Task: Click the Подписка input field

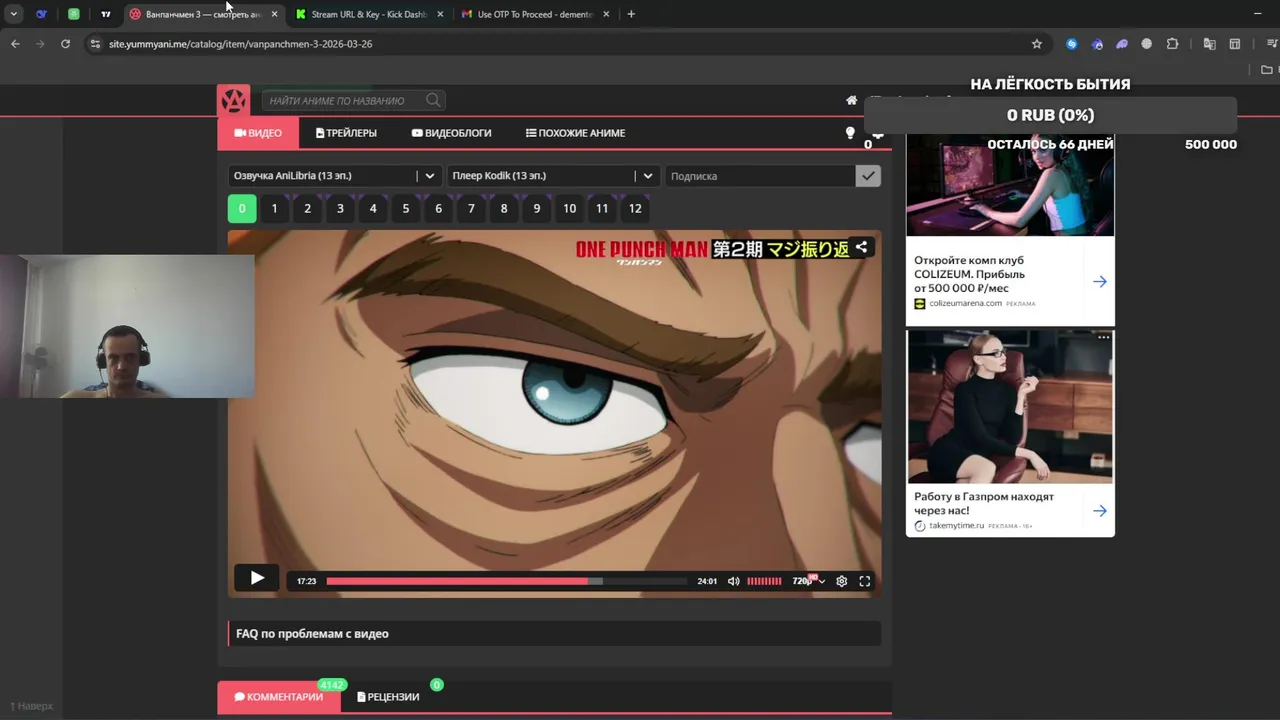Action: tap(760, 176)
